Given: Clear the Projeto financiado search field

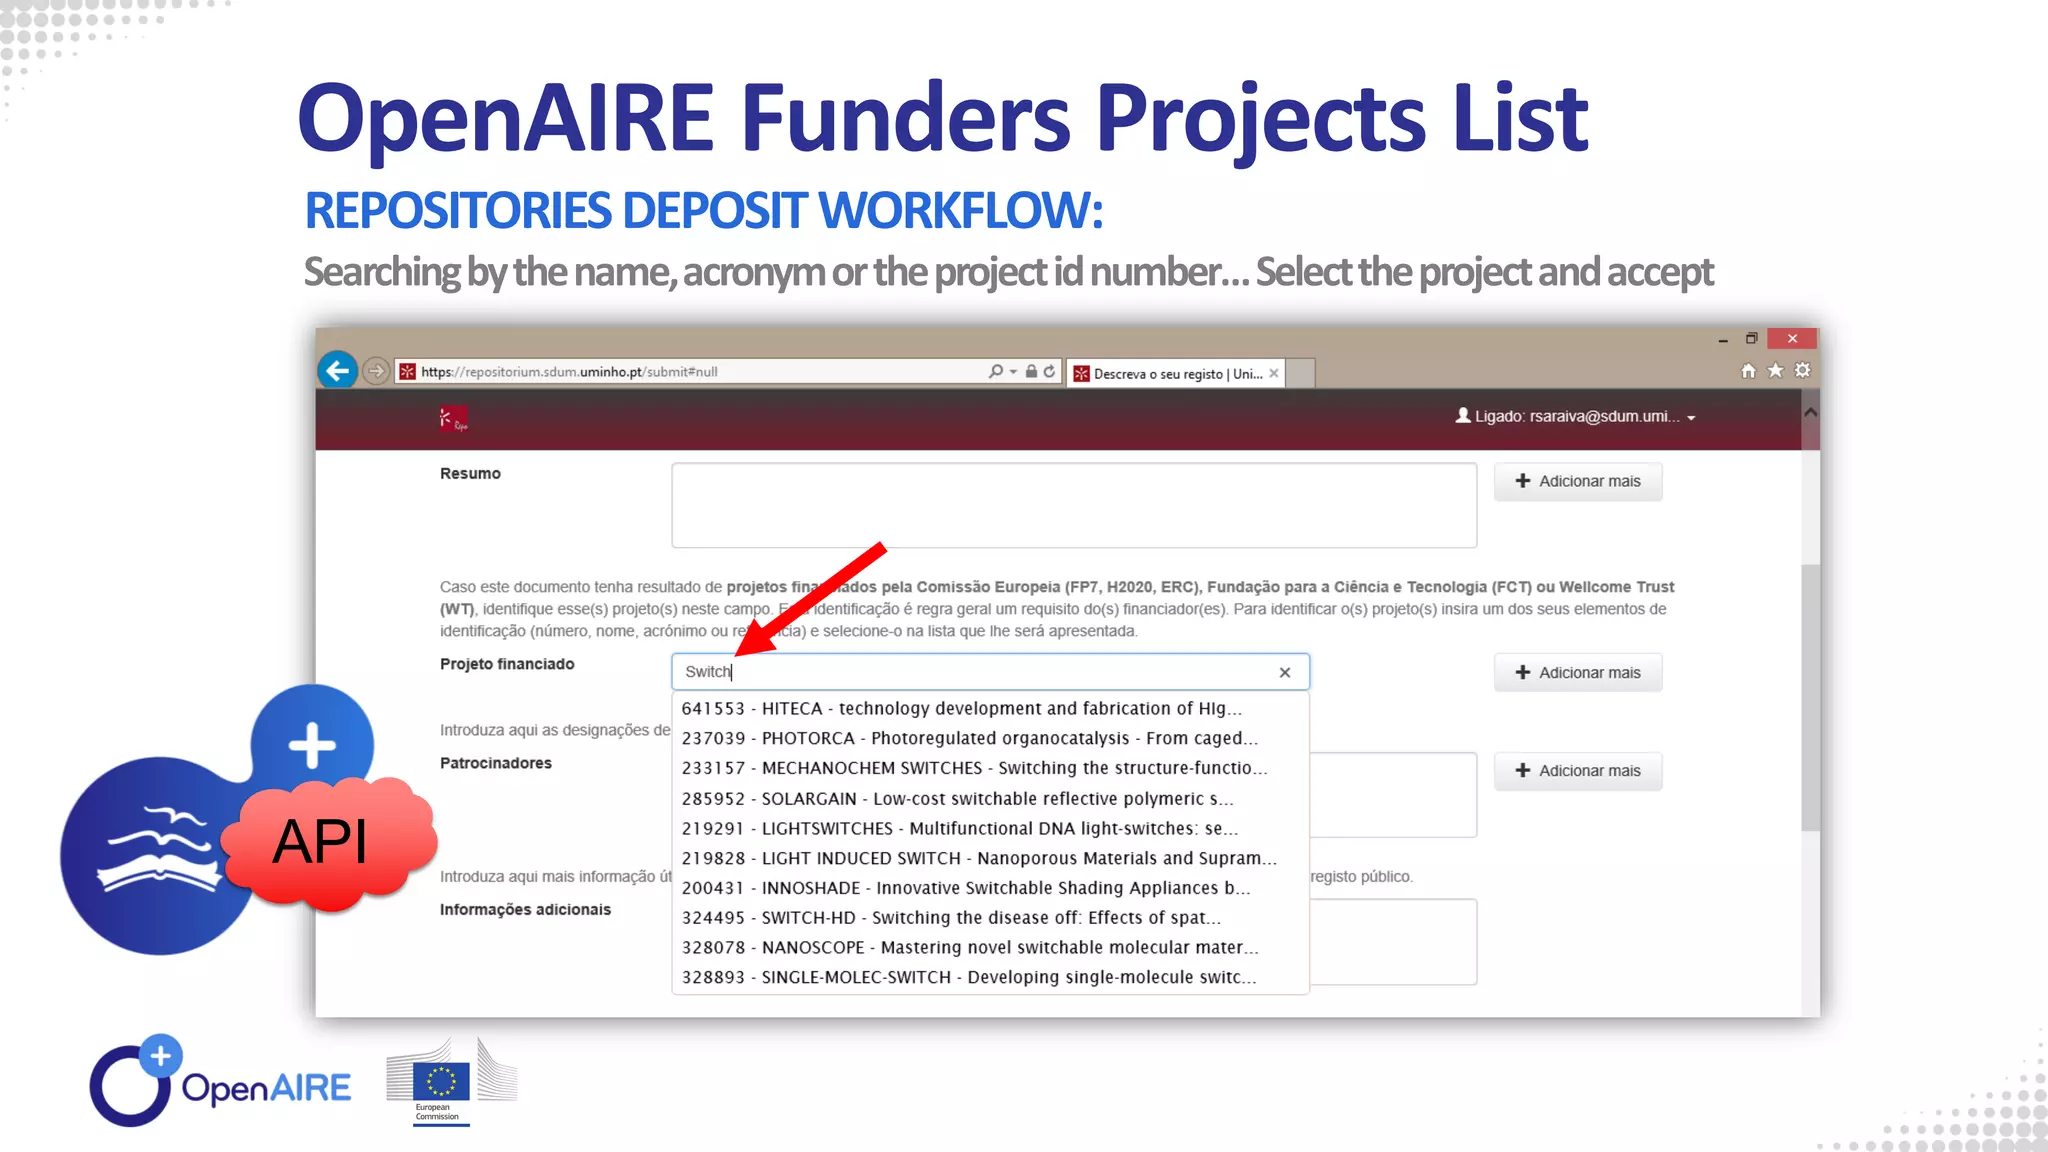Looking at the screenshot, I should click(1285, 673).
